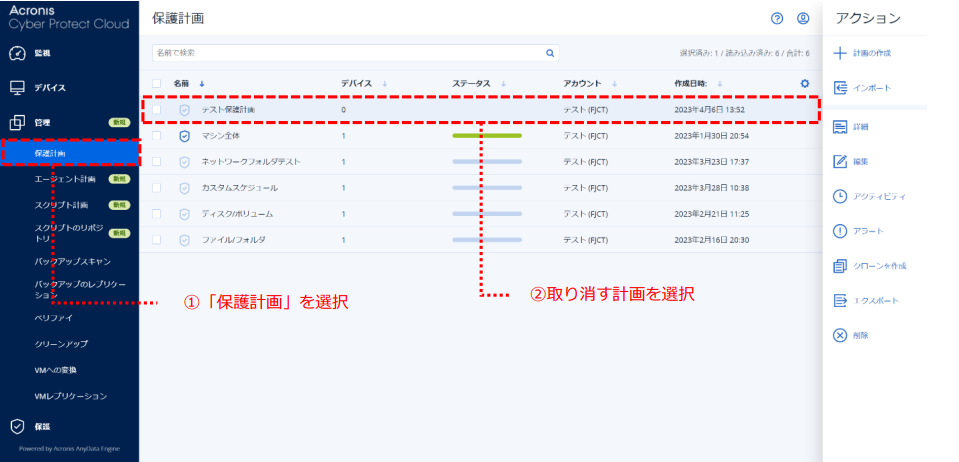Click the search magnifier icon

tap(549, 53)
